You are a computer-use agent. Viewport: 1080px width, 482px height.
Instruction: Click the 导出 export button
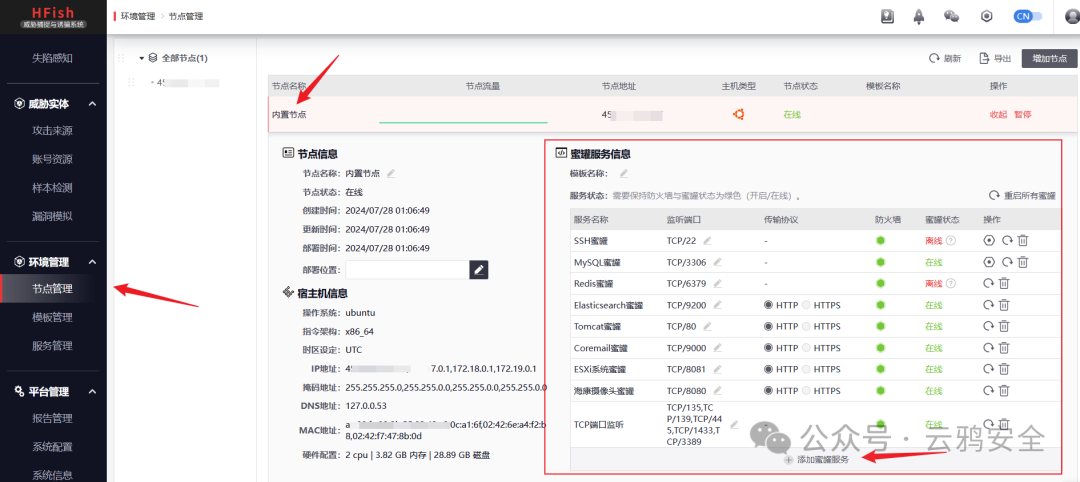[x=995, y=59]
